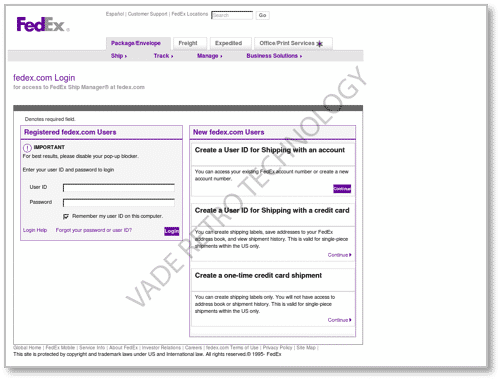Expand the Manage menu
This screenshot has height=381, width=501.
(x=209, y=56)
